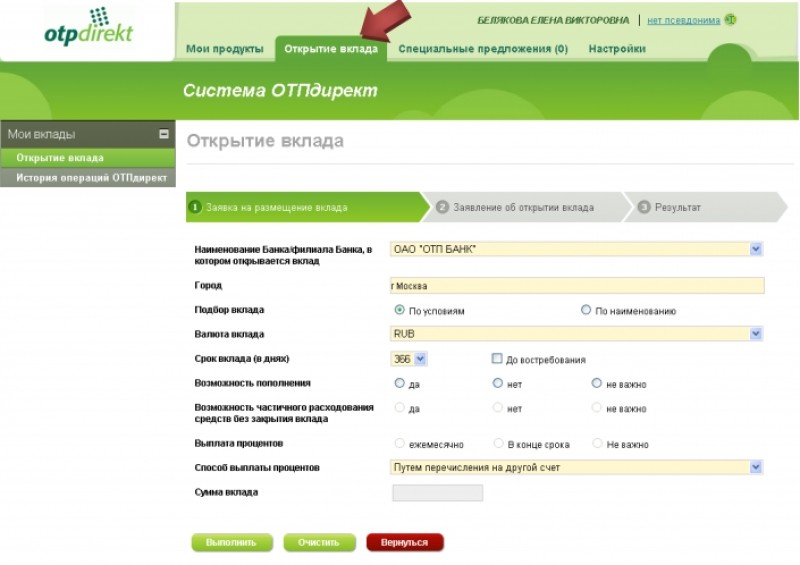Open the Способ выплаты процентов dropdown

[756, 467]
